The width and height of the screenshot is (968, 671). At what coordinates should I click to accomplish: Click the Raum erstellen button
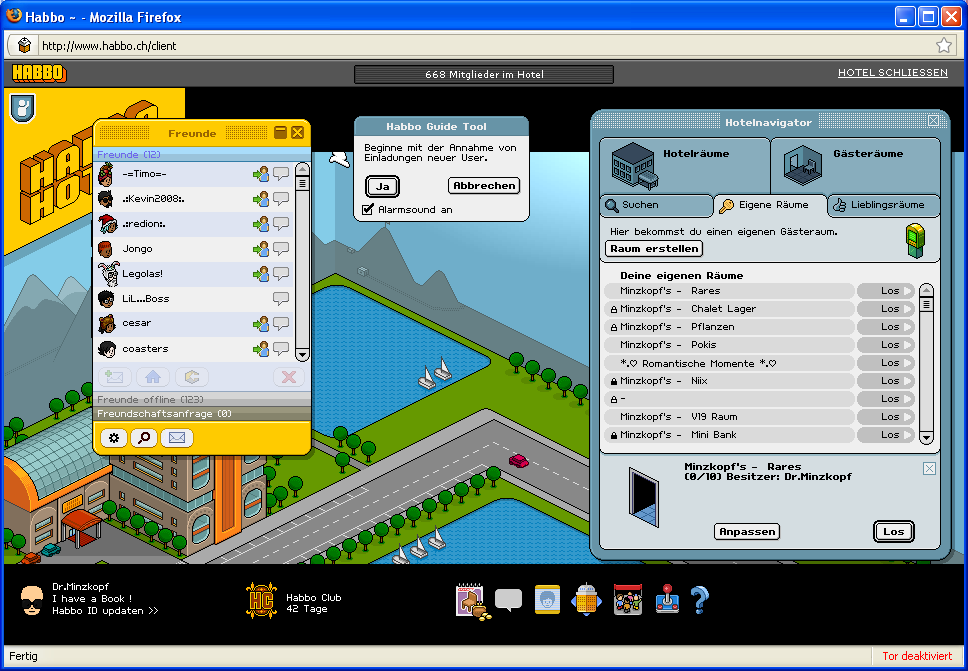(x=654, y=249)
